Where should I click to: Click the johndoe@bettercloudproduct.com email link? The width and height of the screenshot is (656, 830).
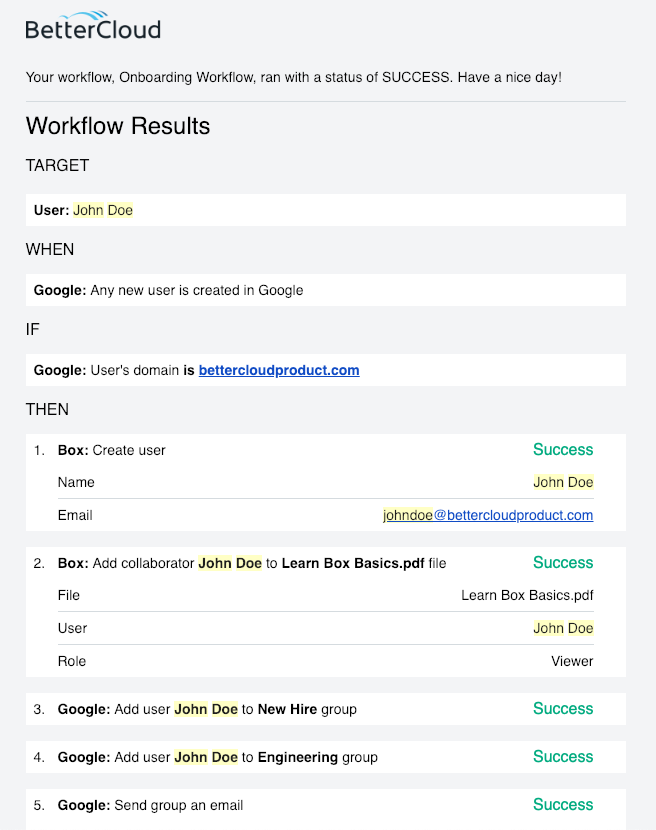[x=488, y=515]
